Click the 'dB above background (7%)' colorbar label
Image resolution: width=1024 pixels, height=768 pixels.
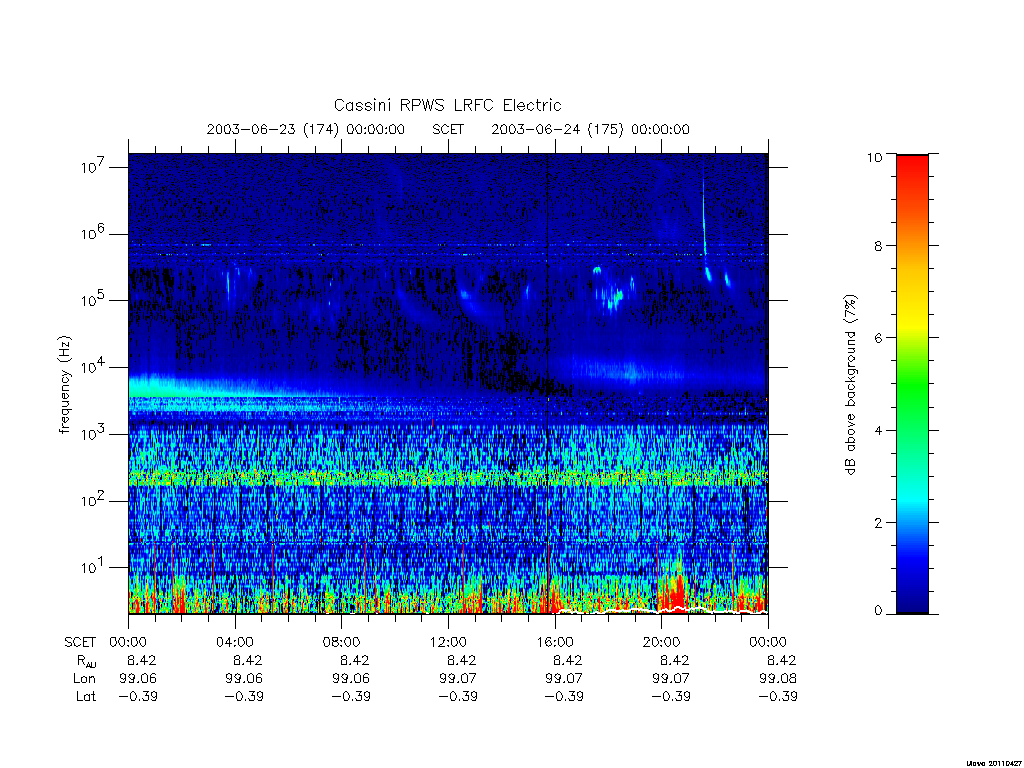pos(850,384)
